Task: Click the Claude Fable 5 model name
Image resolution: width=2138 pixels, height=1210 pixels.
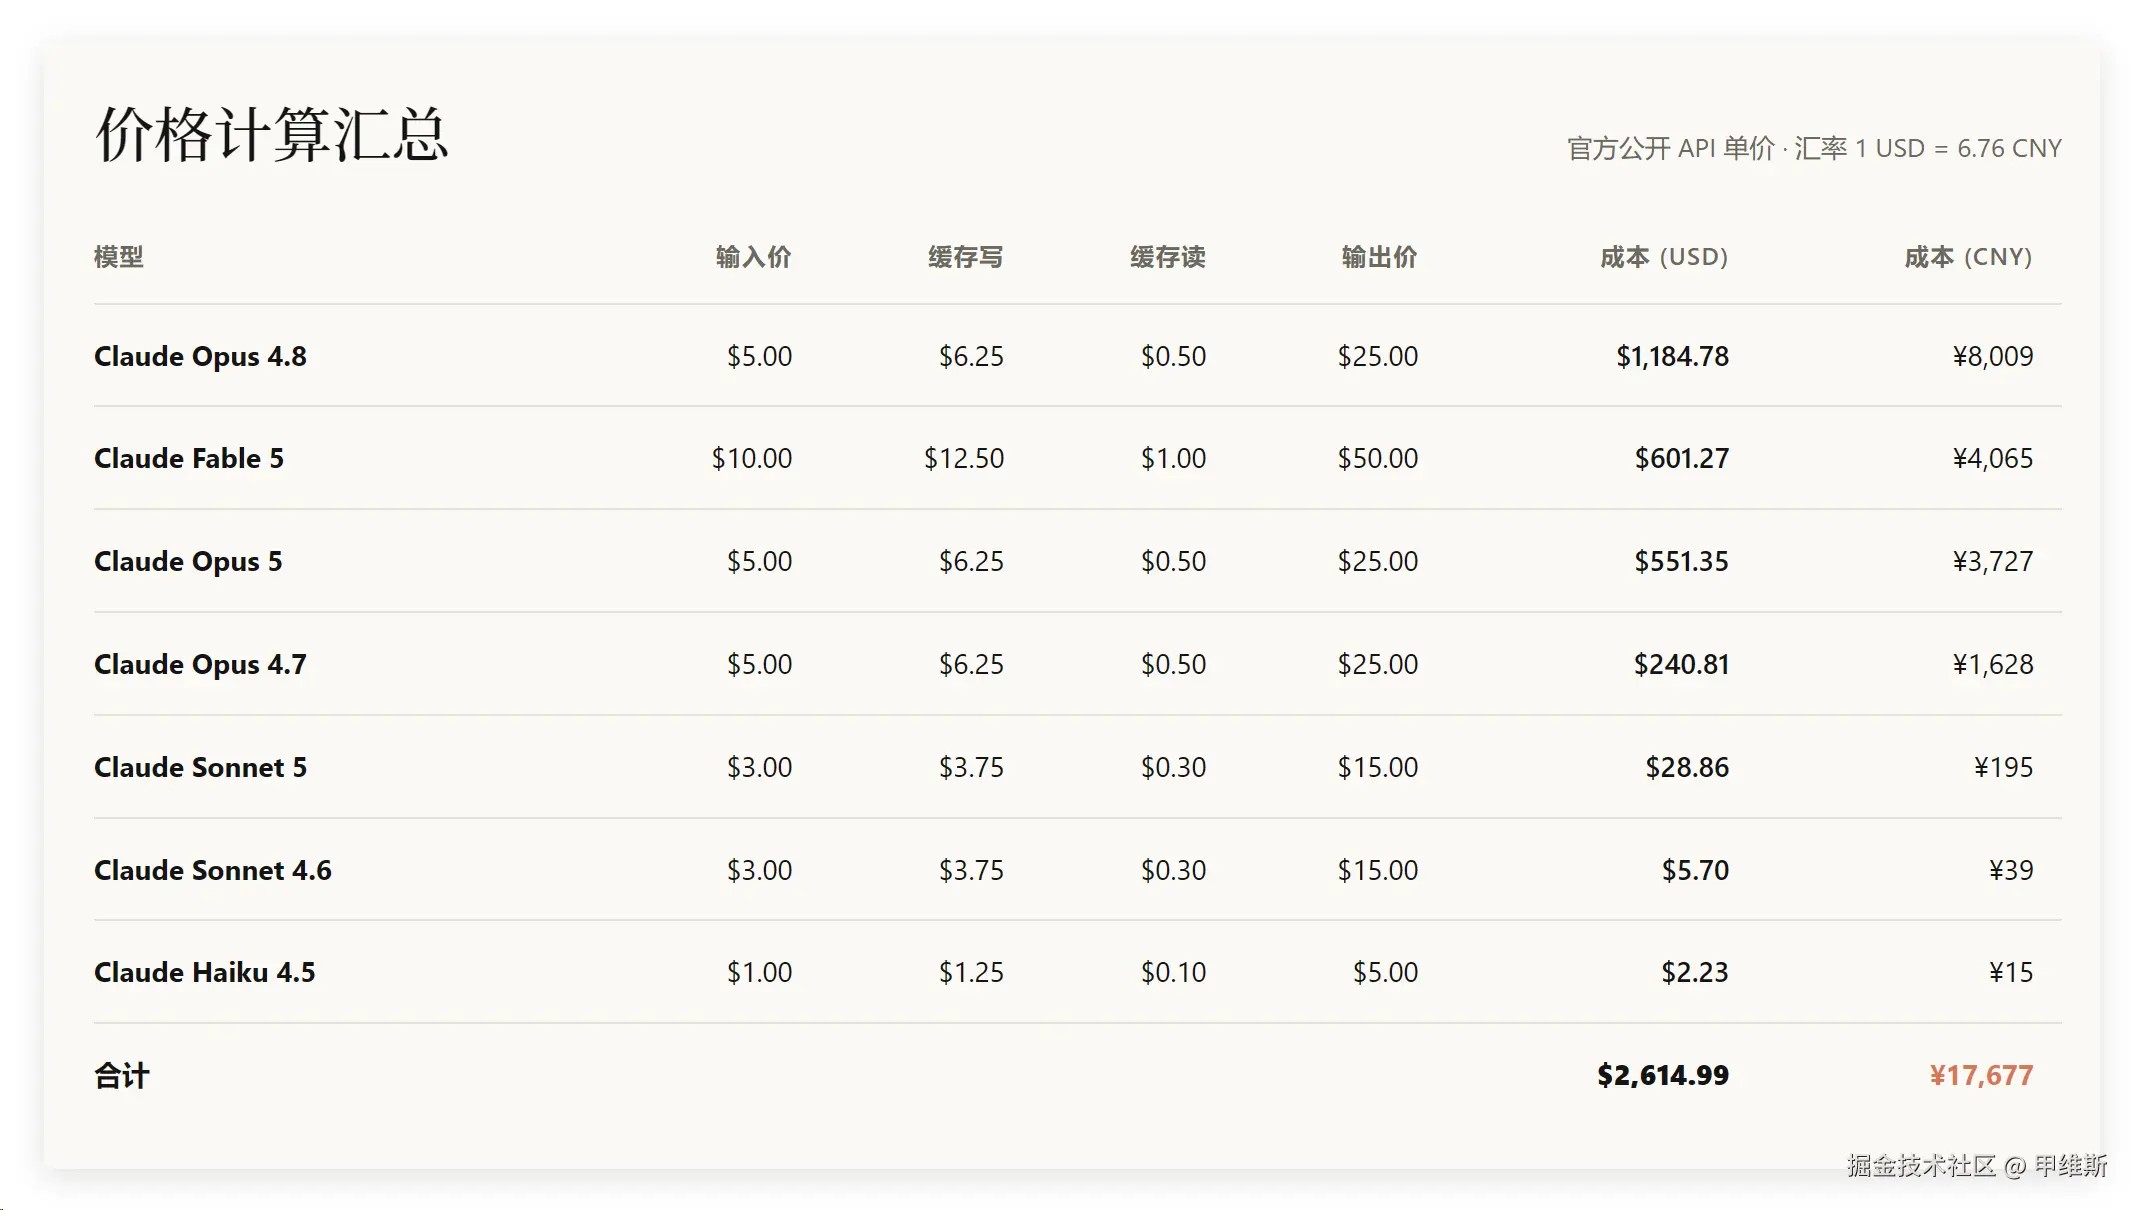Action: pos(189,458)
